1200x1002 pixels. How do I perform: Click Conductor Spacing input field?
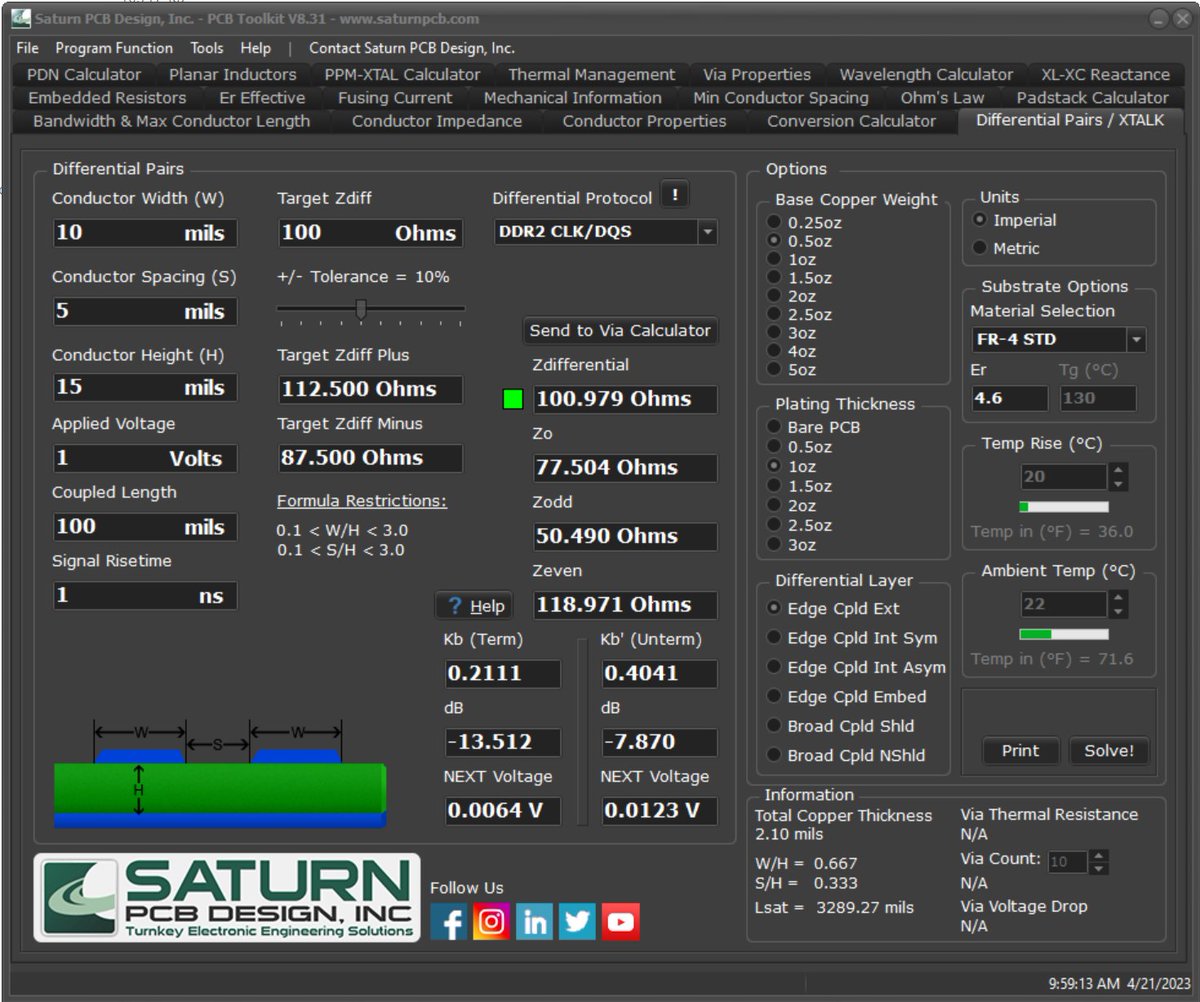click(x=145, y=311)
